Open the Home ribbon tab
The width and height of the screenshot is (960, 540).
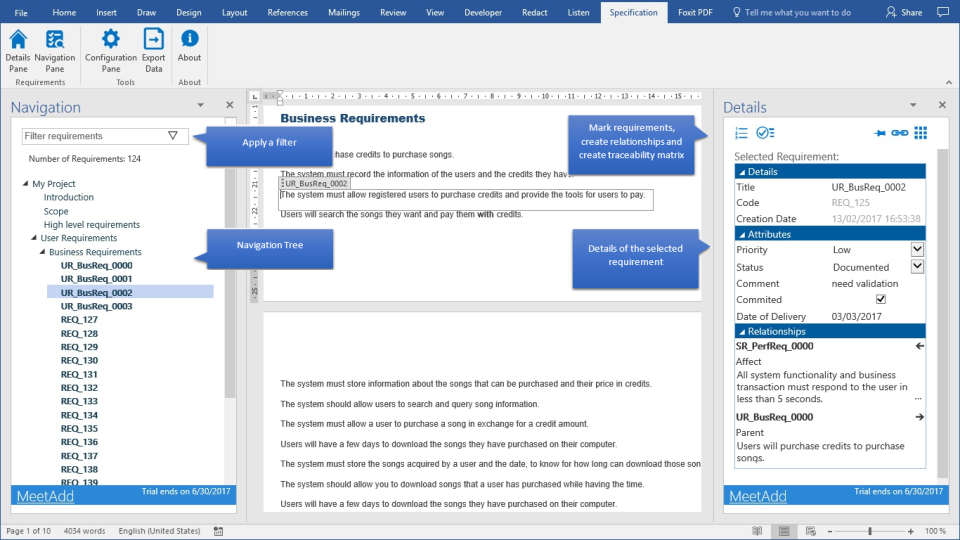click(x=64, y=12)
